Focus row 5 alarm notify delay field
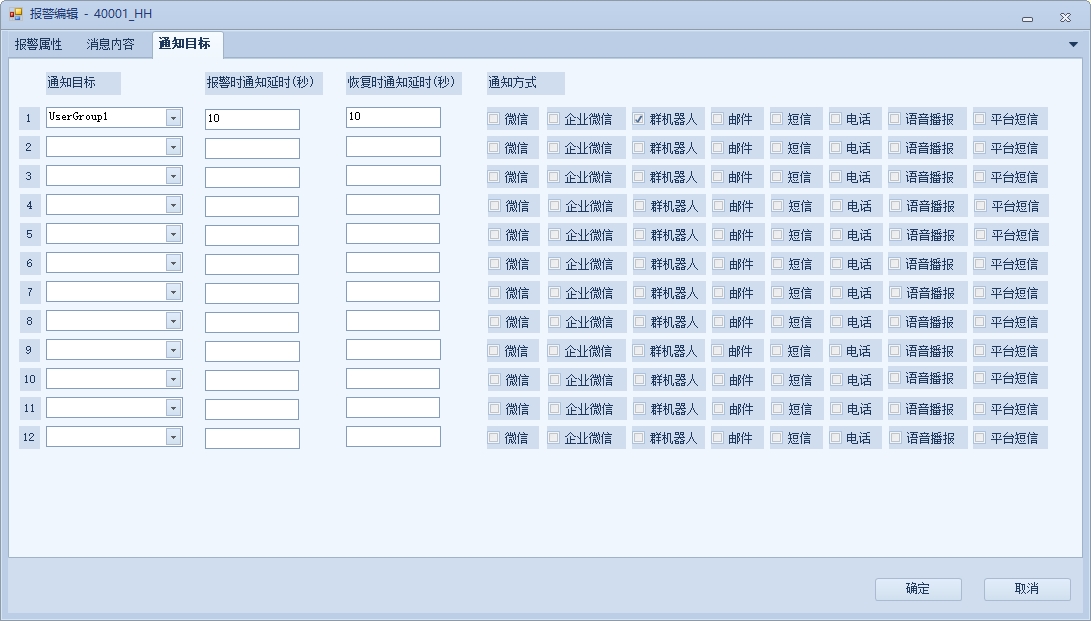Image resolution: width=1091 pixels, height=621 pixels. tap(252, 235)
